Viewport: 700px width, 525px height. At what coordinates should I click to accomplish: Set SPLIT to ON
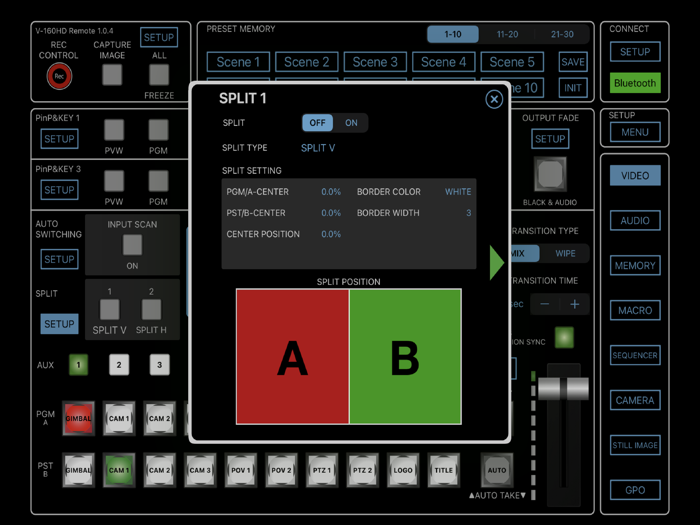point(351,123)
